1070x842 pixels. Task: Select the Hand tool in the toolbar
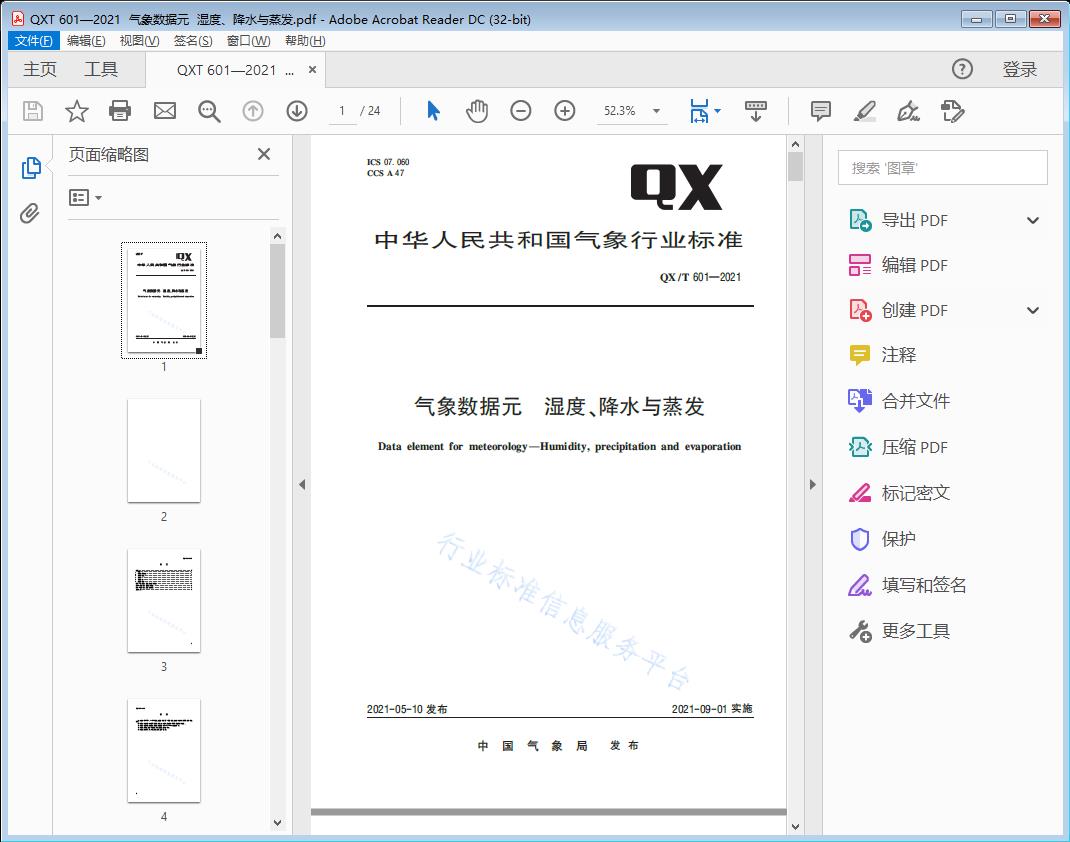(477, 111)
